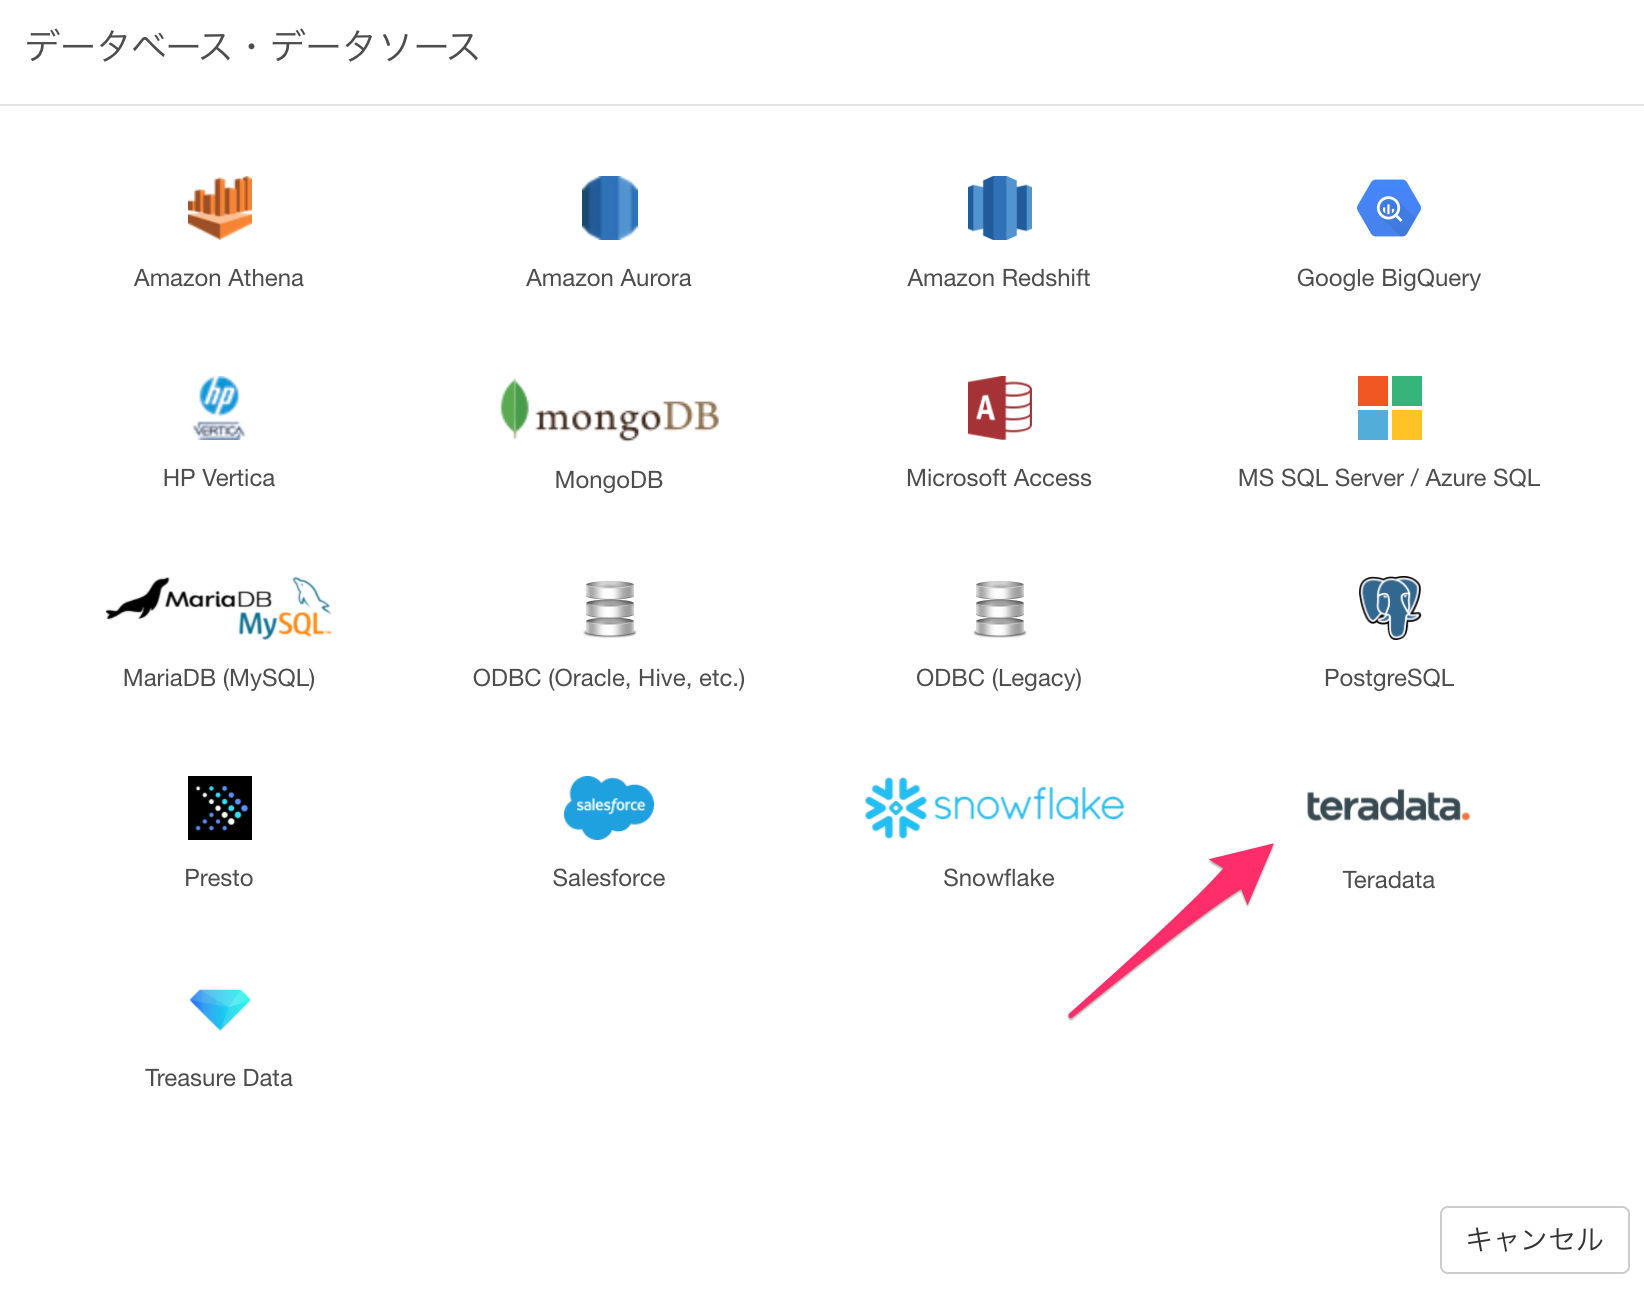The height and width of the screenshot is (1290, 1644).
Task: Choose the Microsoft Access icon
Action: click(999, 408)
